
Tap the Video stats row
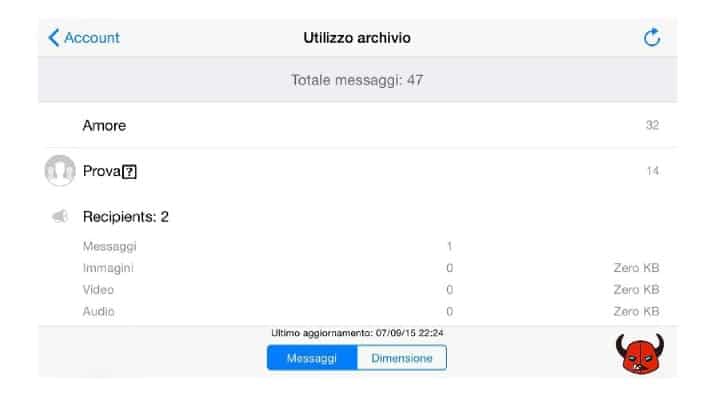pos(357,289)
